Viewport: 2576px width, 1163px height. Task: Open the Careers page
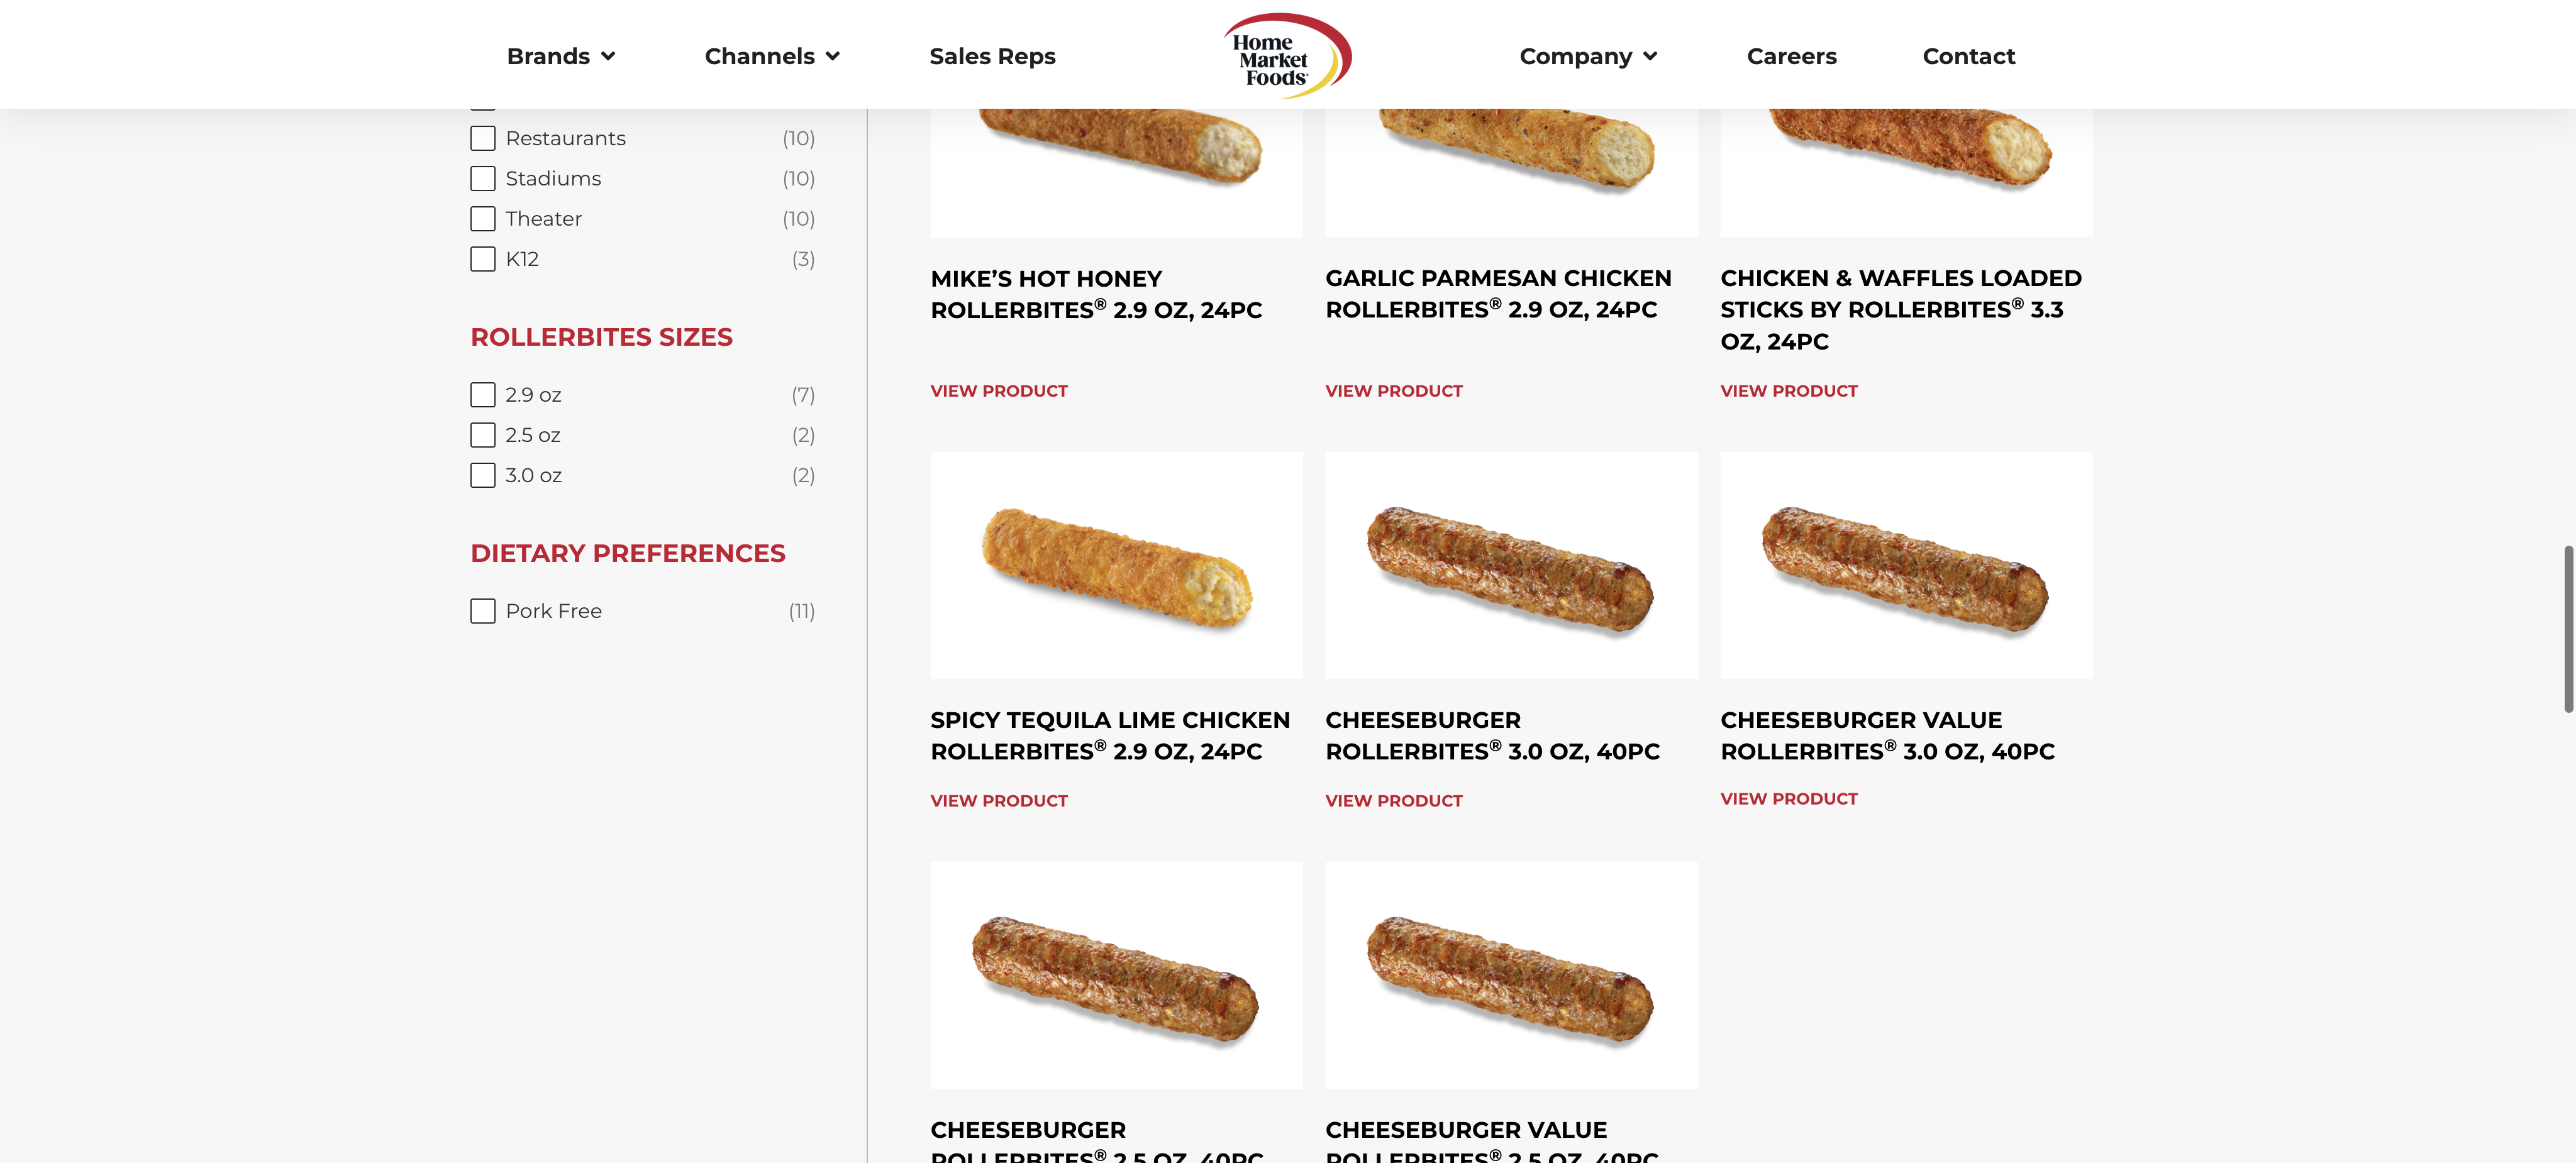(x=1791, y=57)
